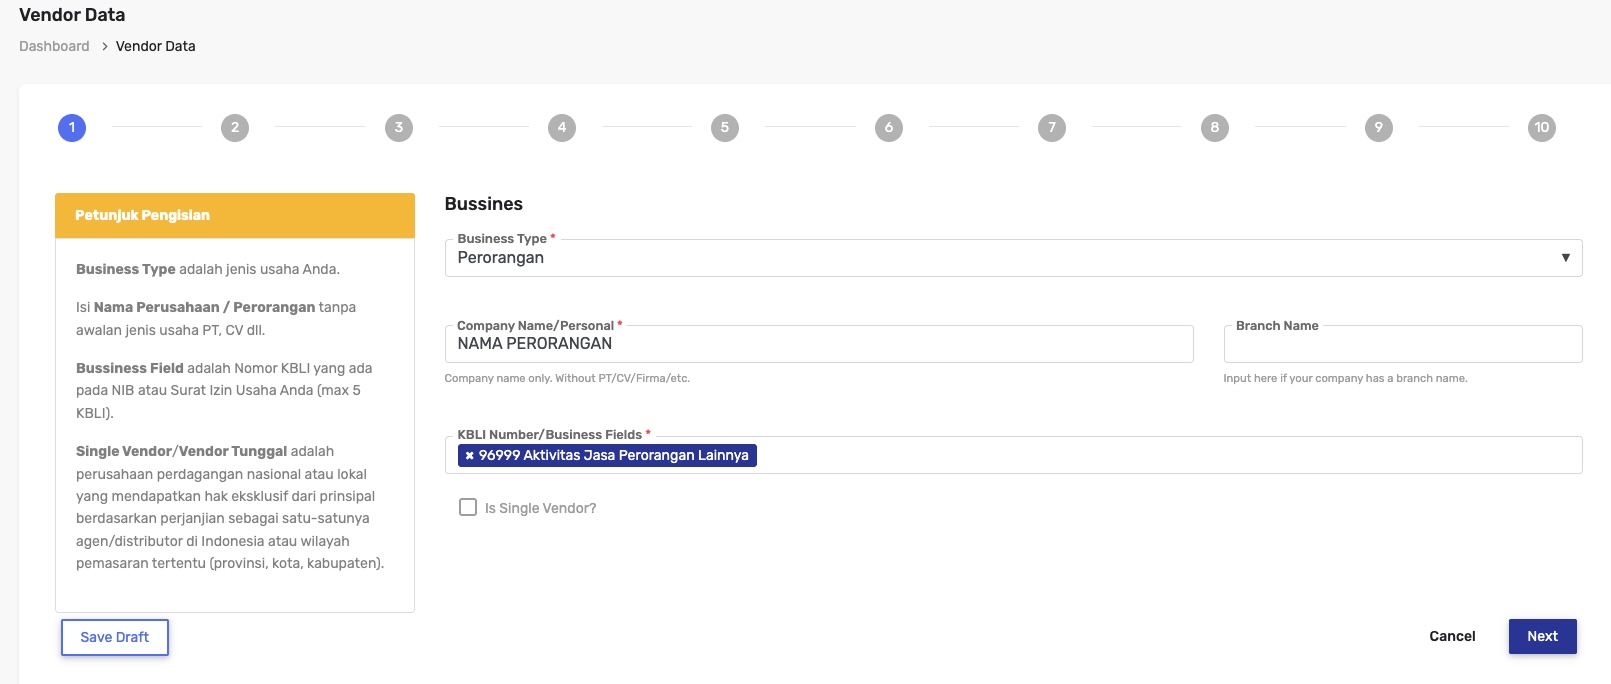
Task: Go to final step 10
Action: [1541, 128]
